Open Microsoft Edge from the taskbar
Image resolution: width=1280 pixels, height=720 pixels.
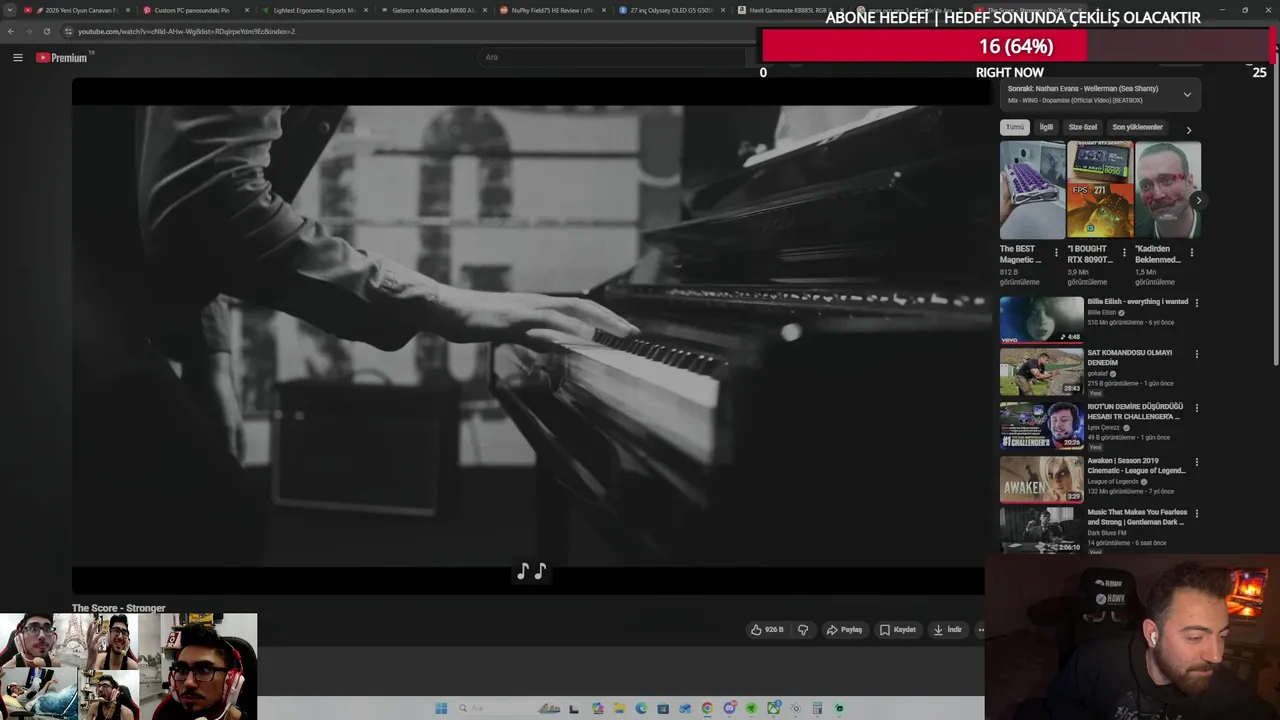coord(641,709)
